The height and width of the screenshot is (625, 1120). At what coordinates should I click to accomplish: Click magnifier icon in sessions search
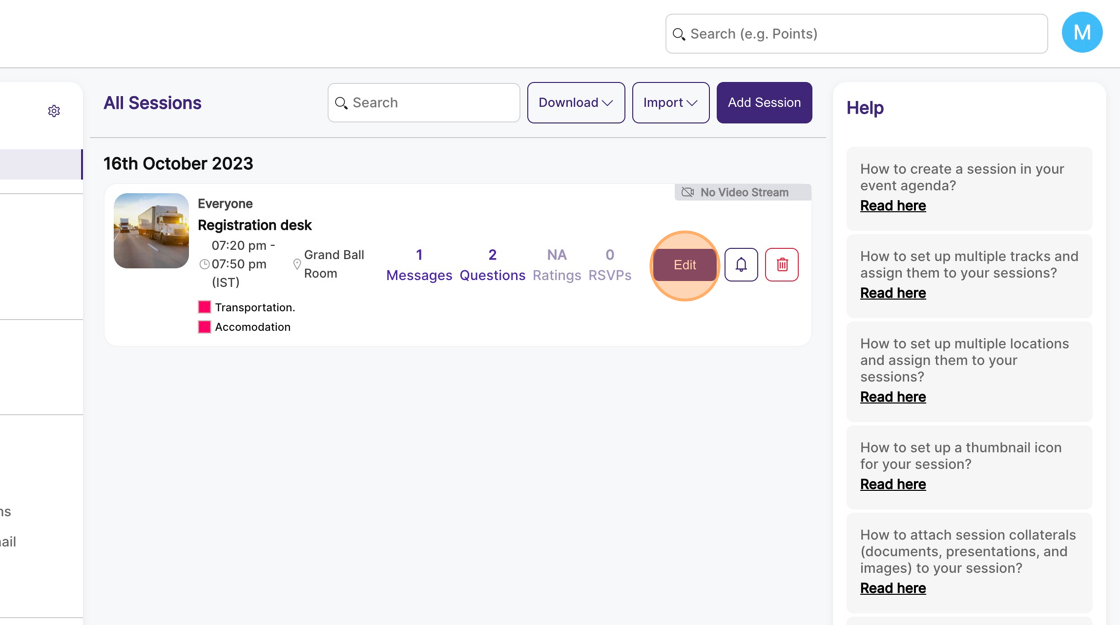pyautogui.click(x=341, y=103)
